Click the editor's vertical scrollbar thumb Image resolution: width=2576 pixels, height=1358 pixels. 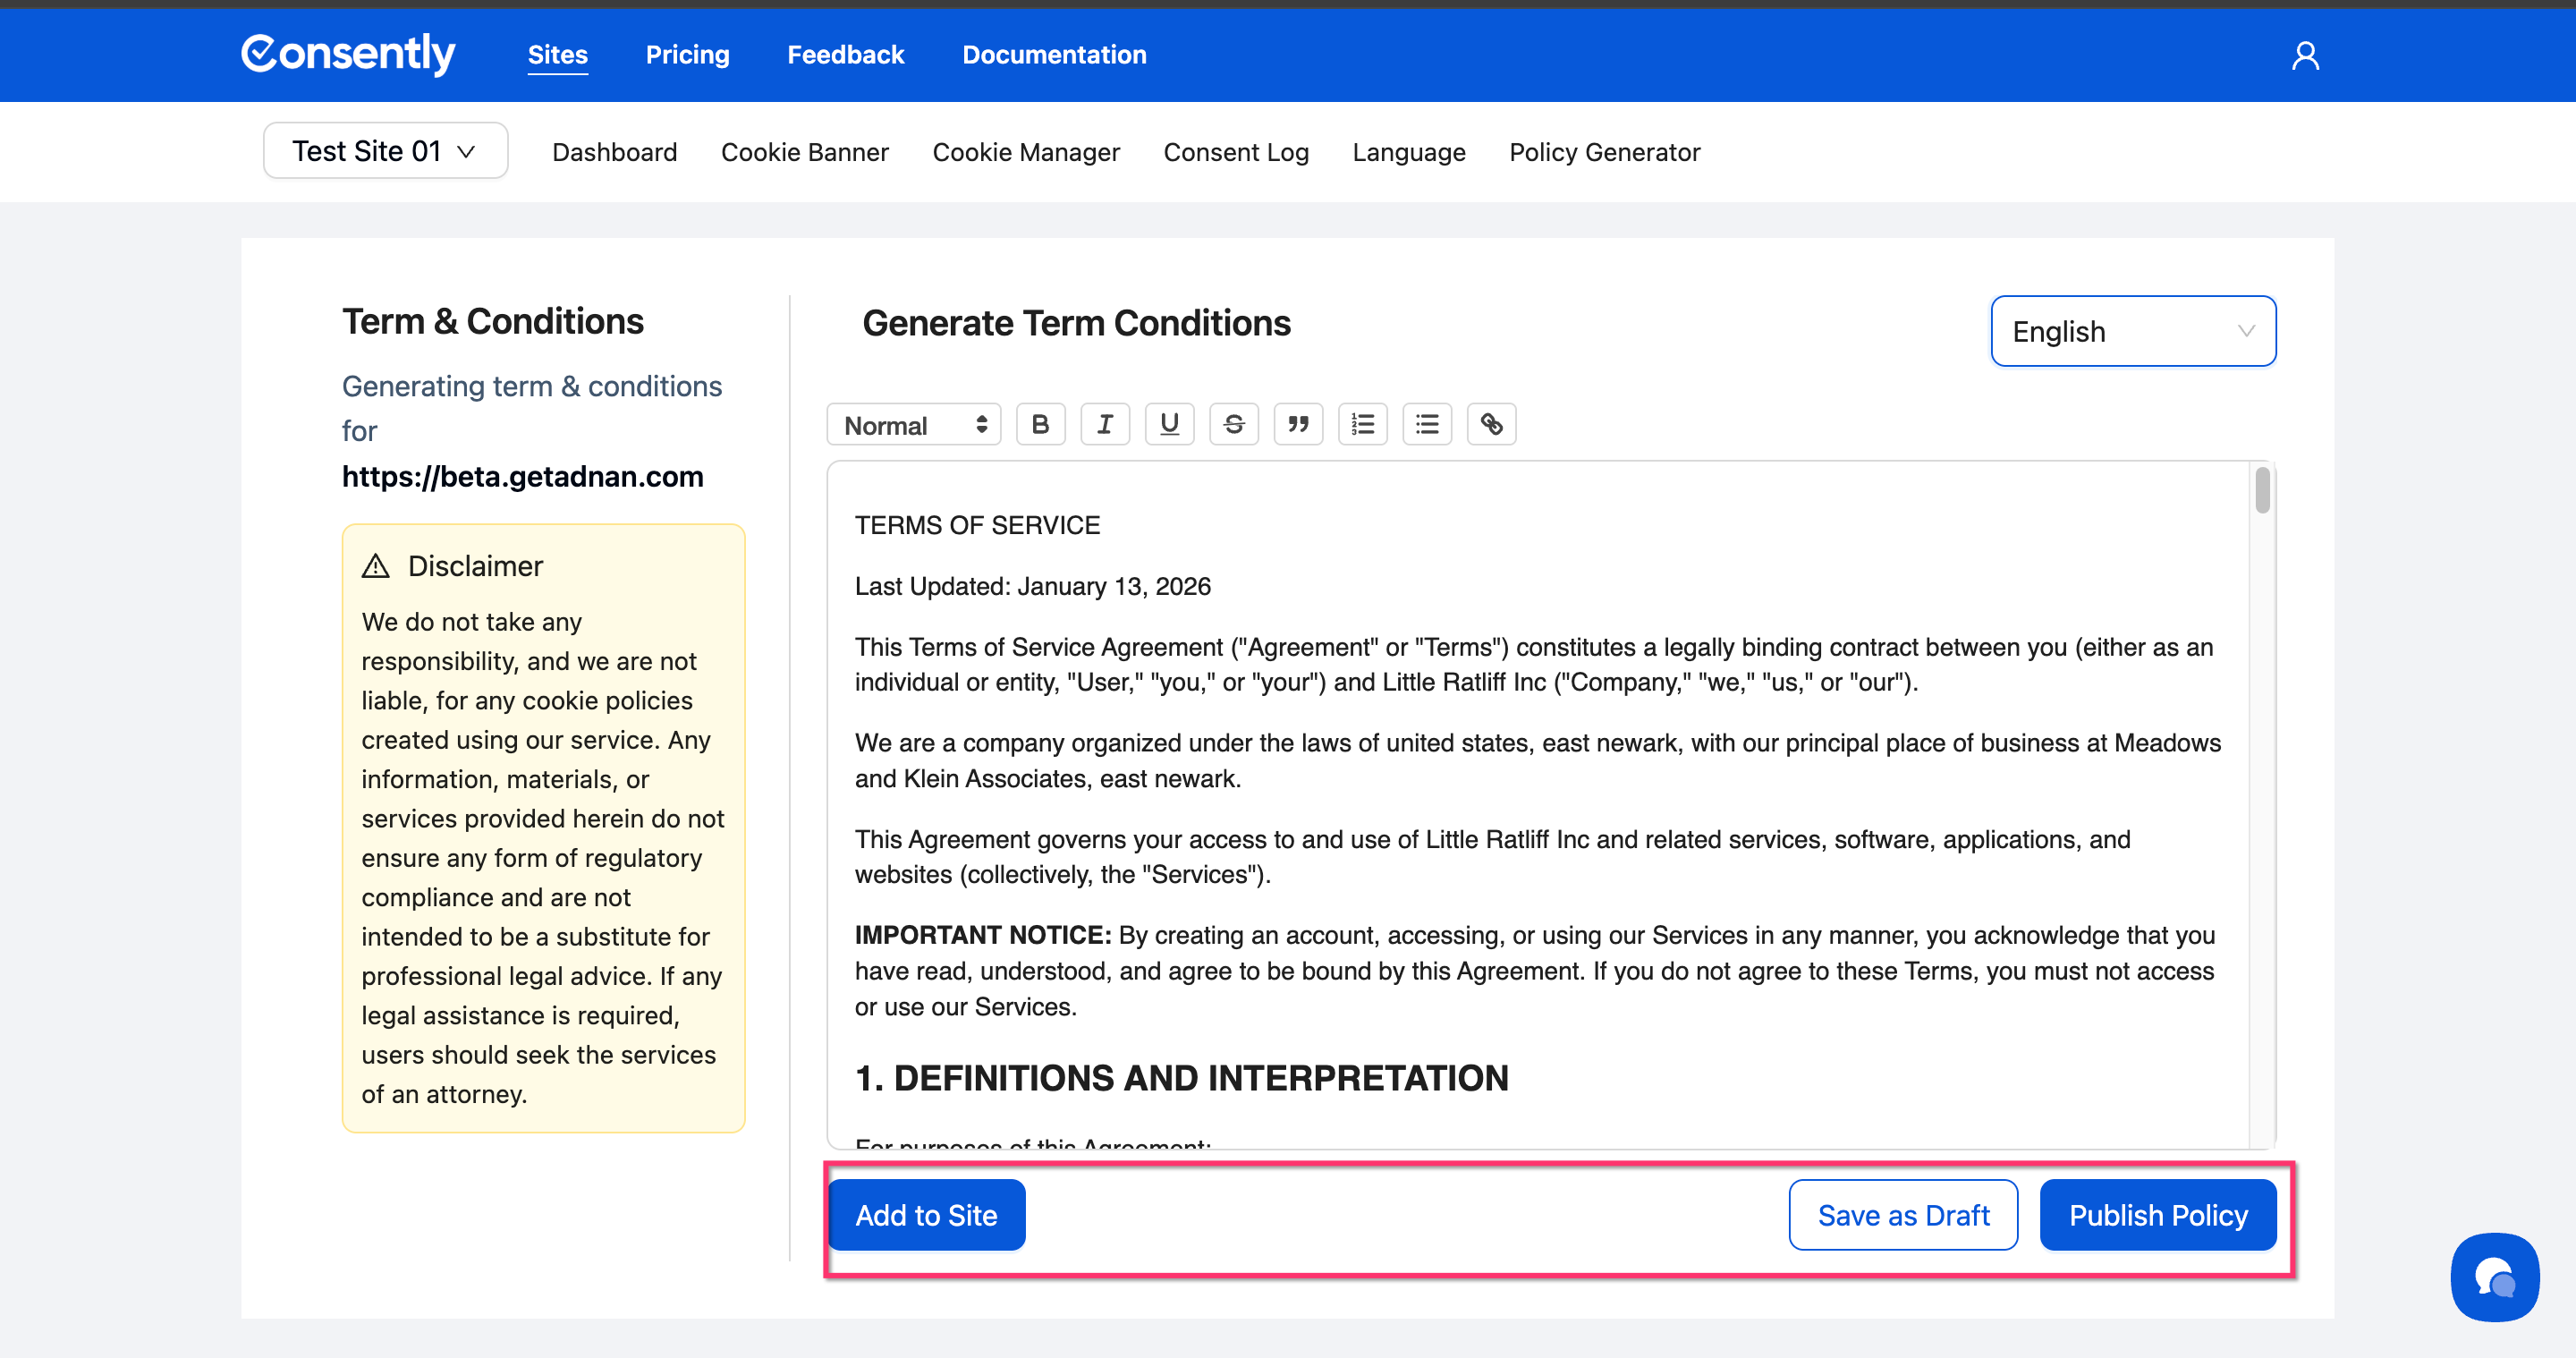coord(2262,491)
